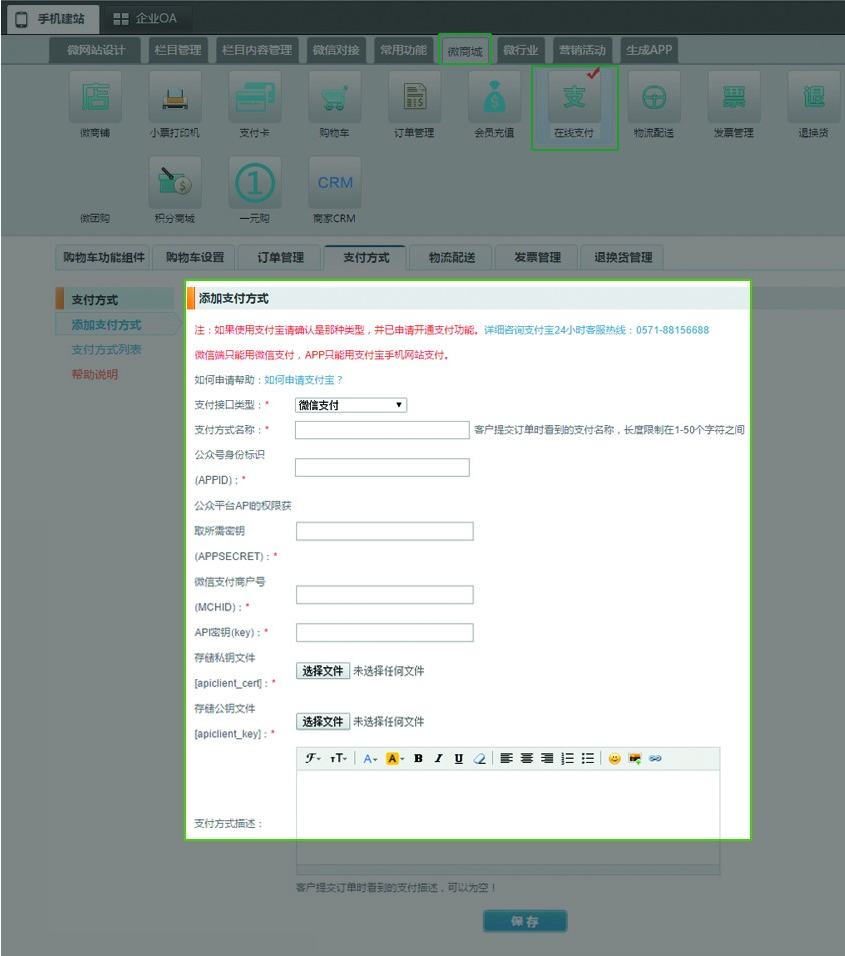Toggle italic formatting in editor toolbar
845x956 pixels.
[x=438, y=759]
